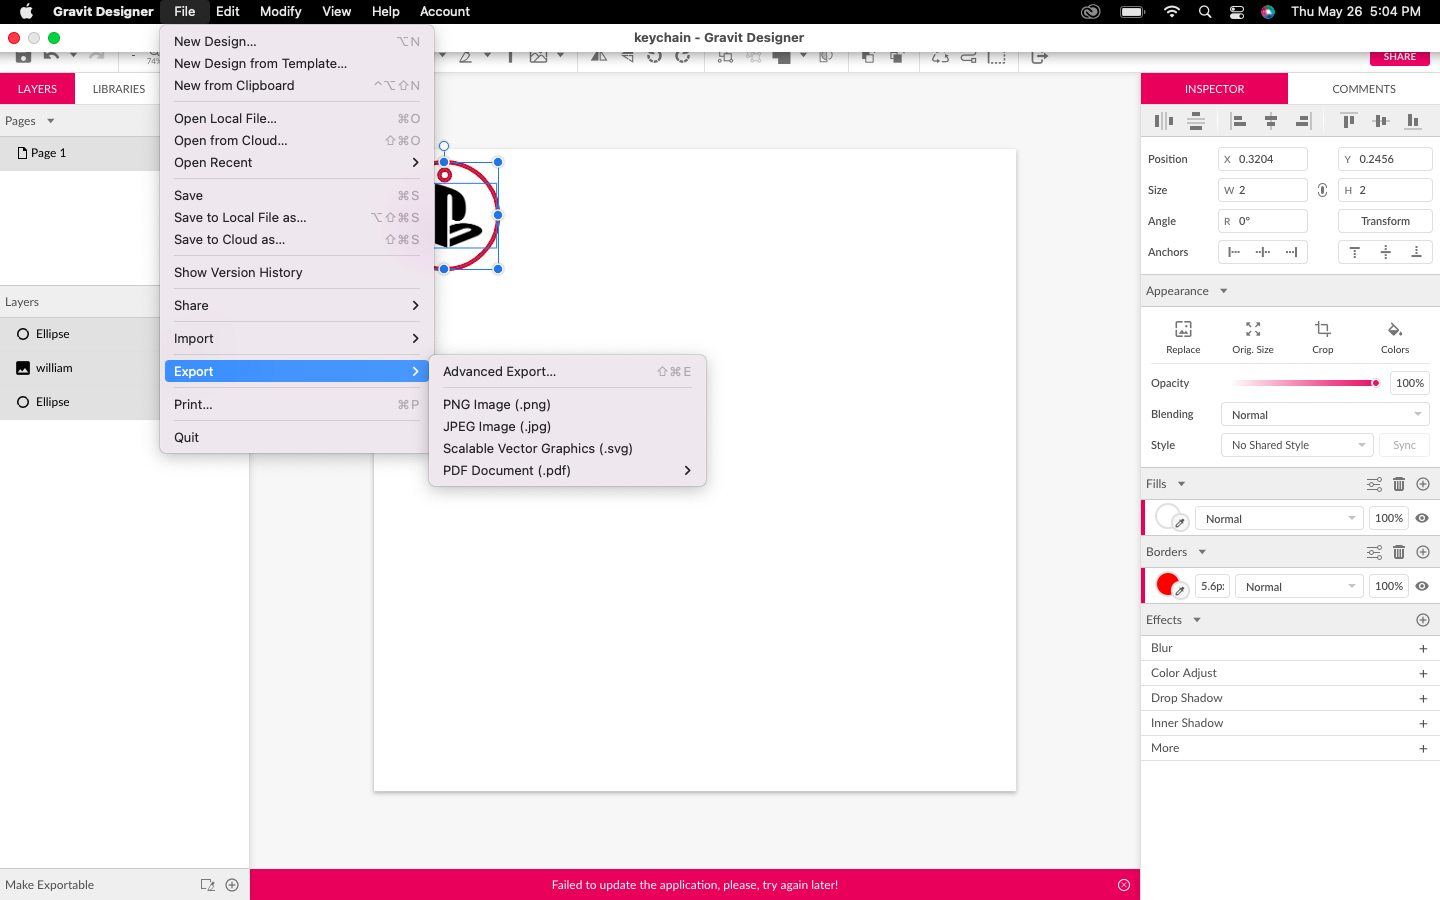1440x900 pixels.
Task: Click the Replace image icon
Action: (x=1183, y=329)
